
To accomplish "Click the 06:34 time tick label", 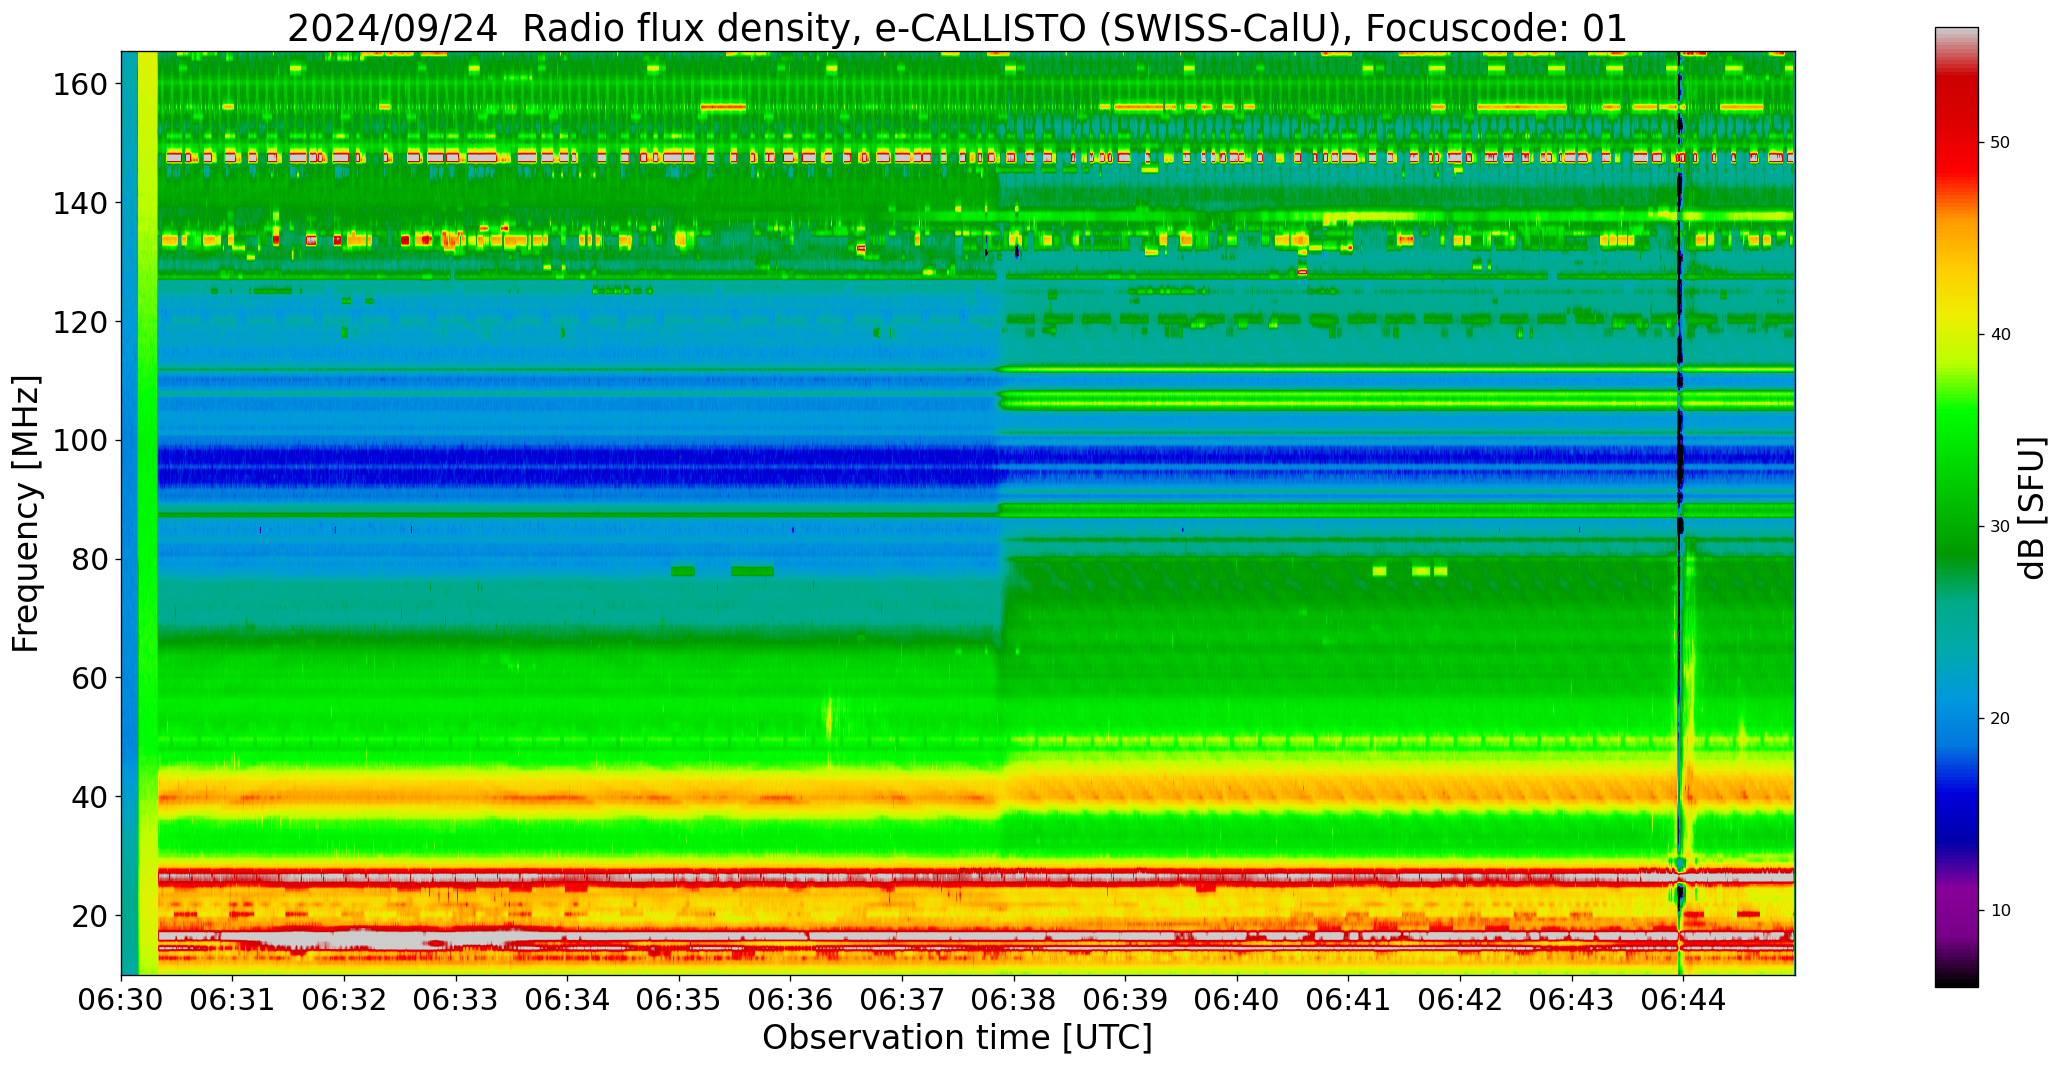I will [x=568, y=998].
